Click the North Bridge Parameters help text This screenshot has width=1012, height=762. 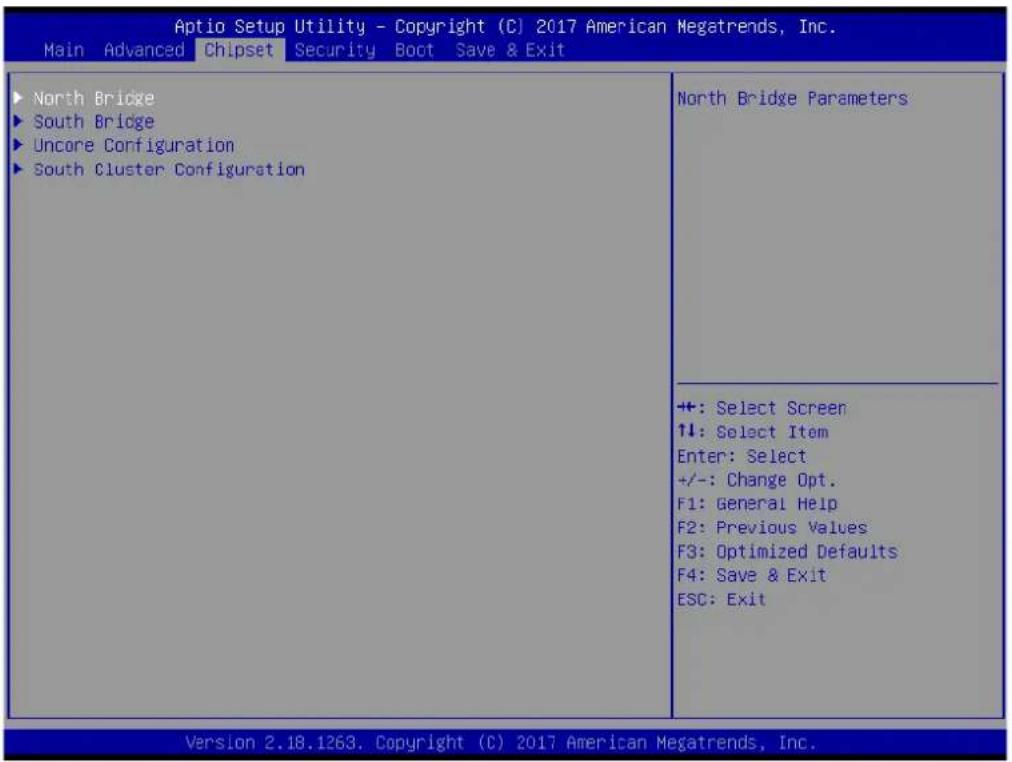coord(792,99)
